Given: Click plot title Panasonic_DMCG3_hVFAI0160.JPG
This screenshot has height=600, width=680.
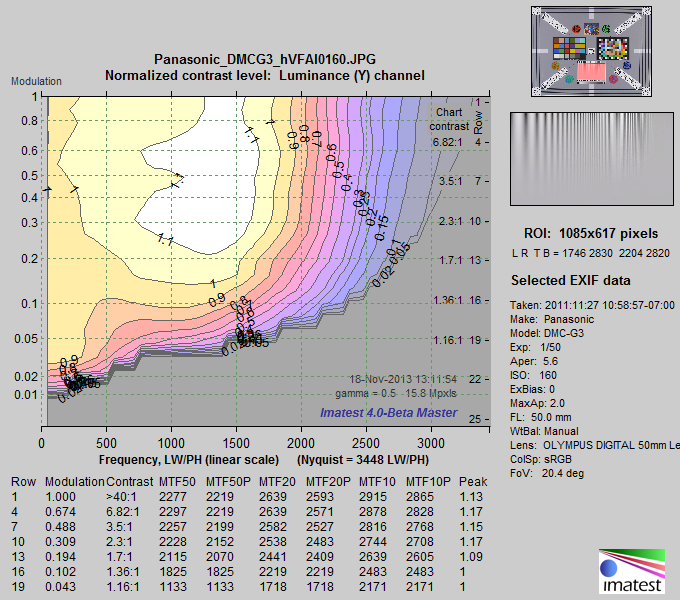Looking at the screenshot, I should point(265,59).
